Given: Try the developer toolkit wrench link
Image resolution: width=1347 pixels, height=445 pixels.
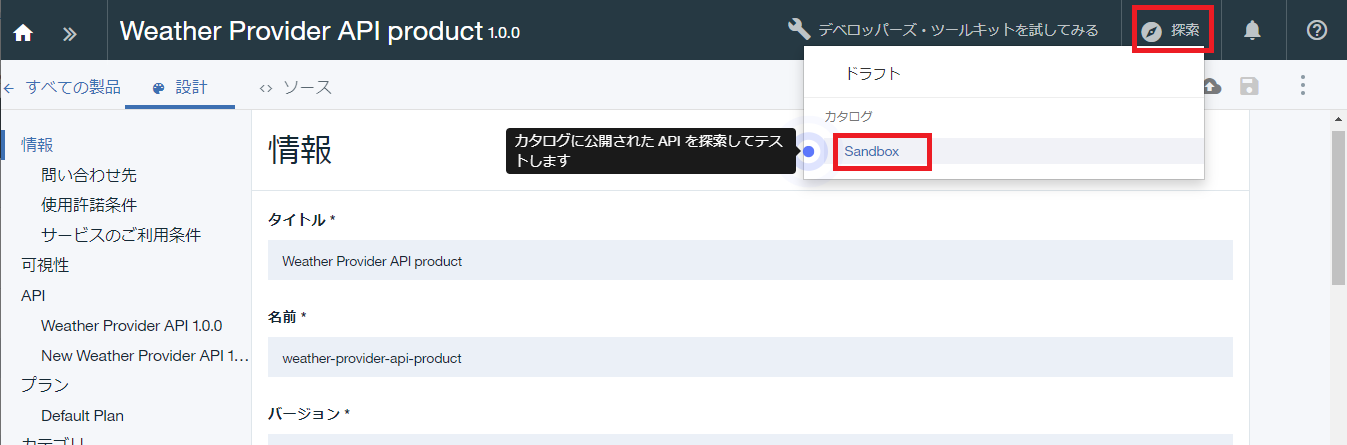Looking at the screenshot, I should 943,30.
